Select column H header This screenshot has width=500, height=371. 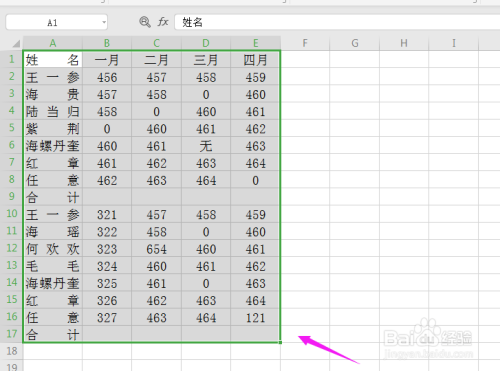tap(404, 43)
